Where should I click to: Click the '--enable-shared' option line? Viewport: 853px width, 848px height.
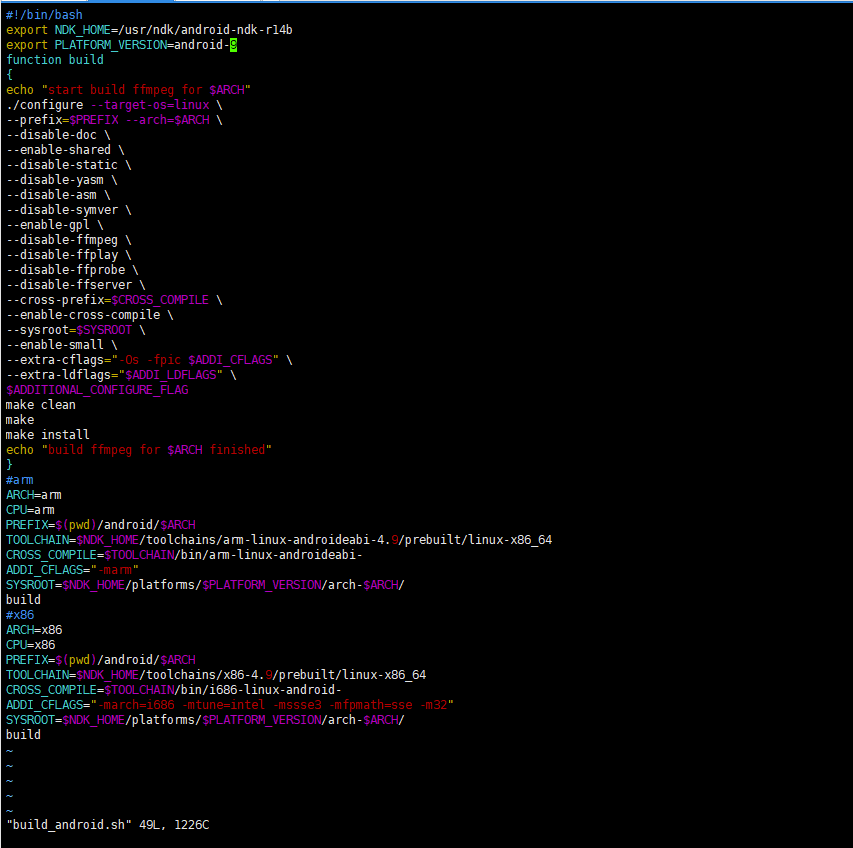click(65, 150)
